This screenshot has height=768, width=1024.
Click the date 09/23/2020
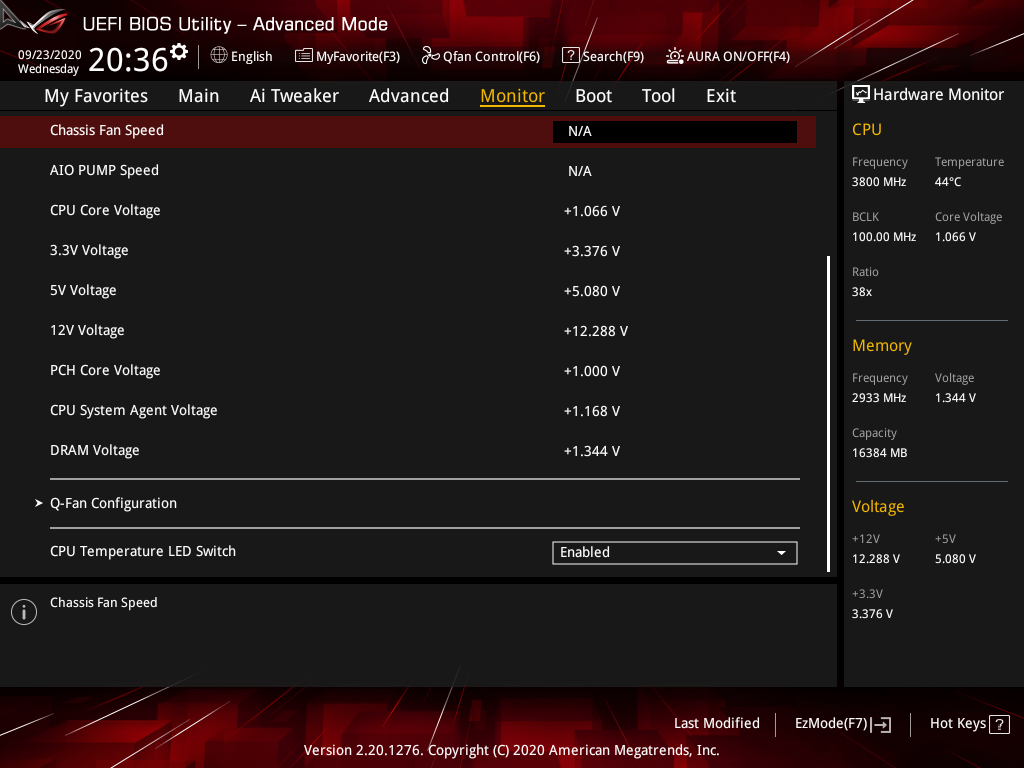pyautogui.click(x=50, y=55)
